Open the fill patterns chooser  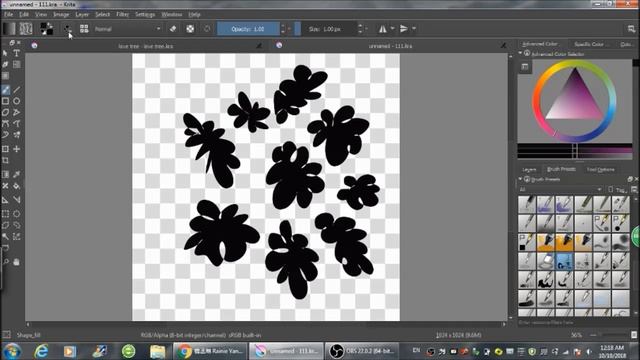click(26, 29)
